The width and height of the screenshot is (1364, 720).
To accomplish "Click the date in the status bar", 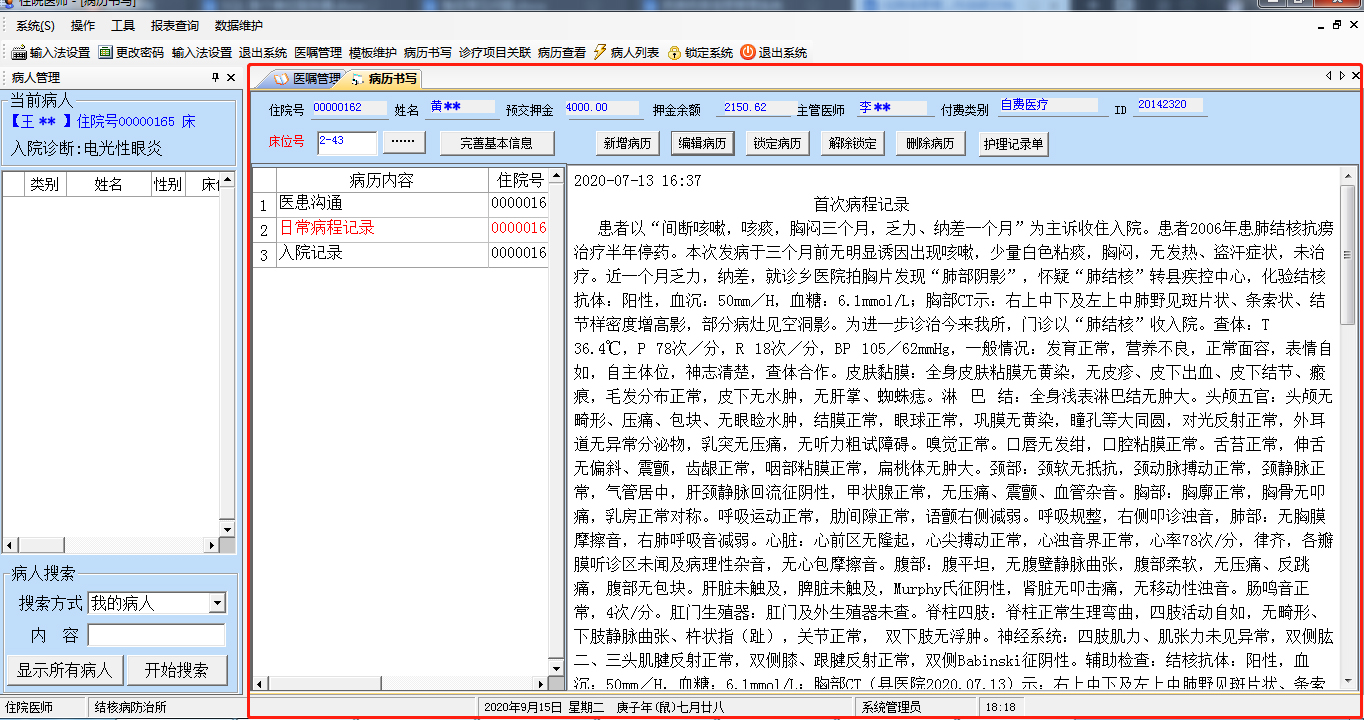I will (x=604, y=707).
